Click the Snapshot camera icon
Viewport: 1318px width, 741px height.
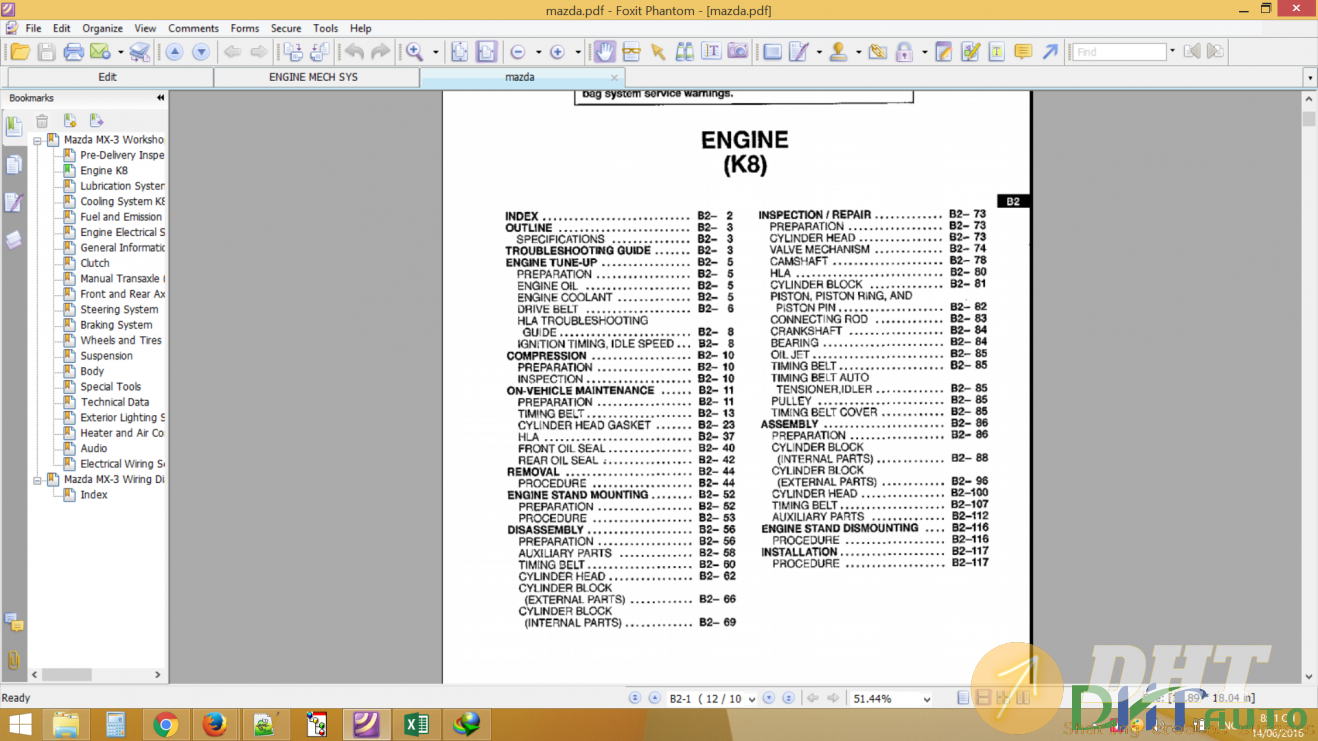(738, 52)
